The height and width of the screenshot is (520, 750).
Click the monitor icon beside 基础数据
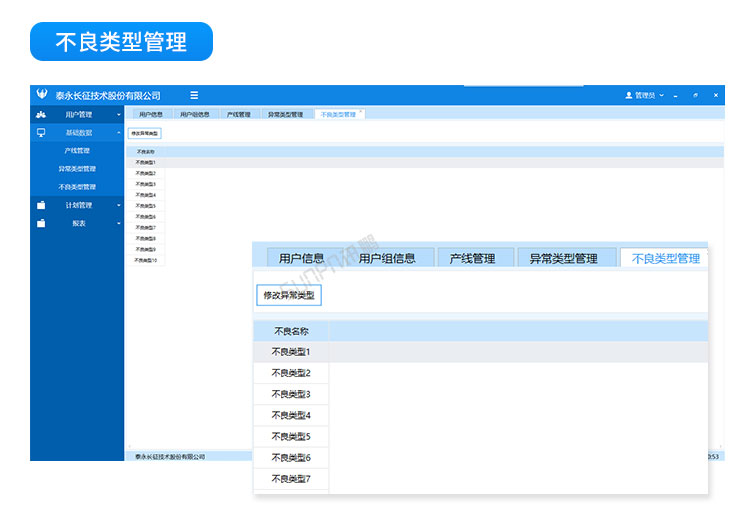(x=41, y=132)
